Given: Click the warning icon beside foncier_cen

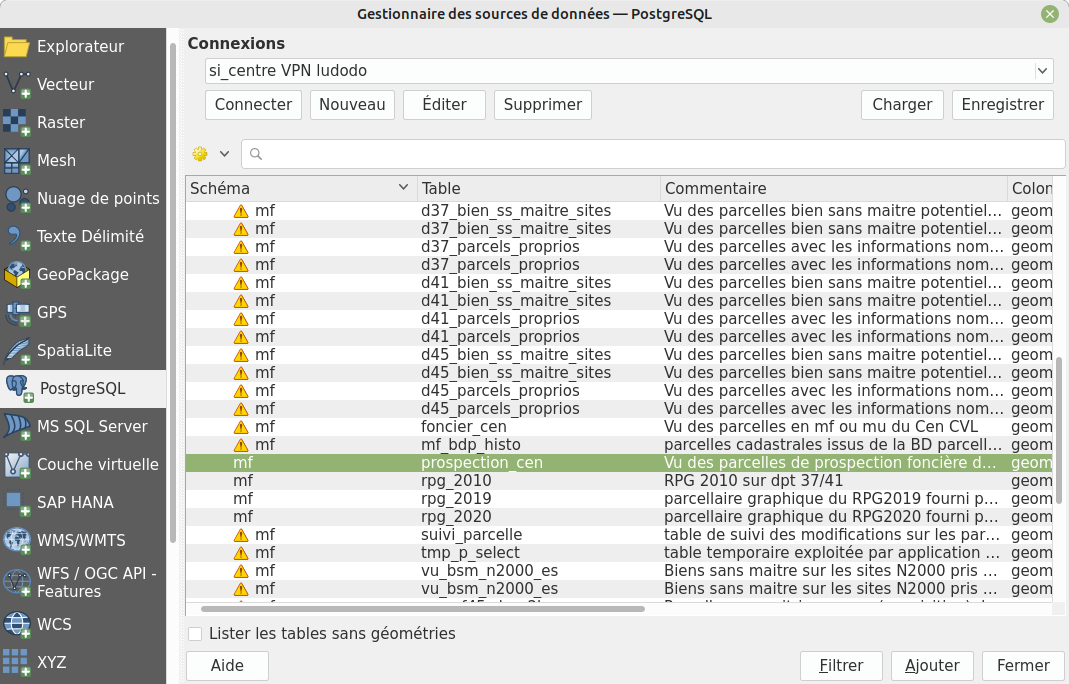Looking at the screenshot, I should coord(241,427).
